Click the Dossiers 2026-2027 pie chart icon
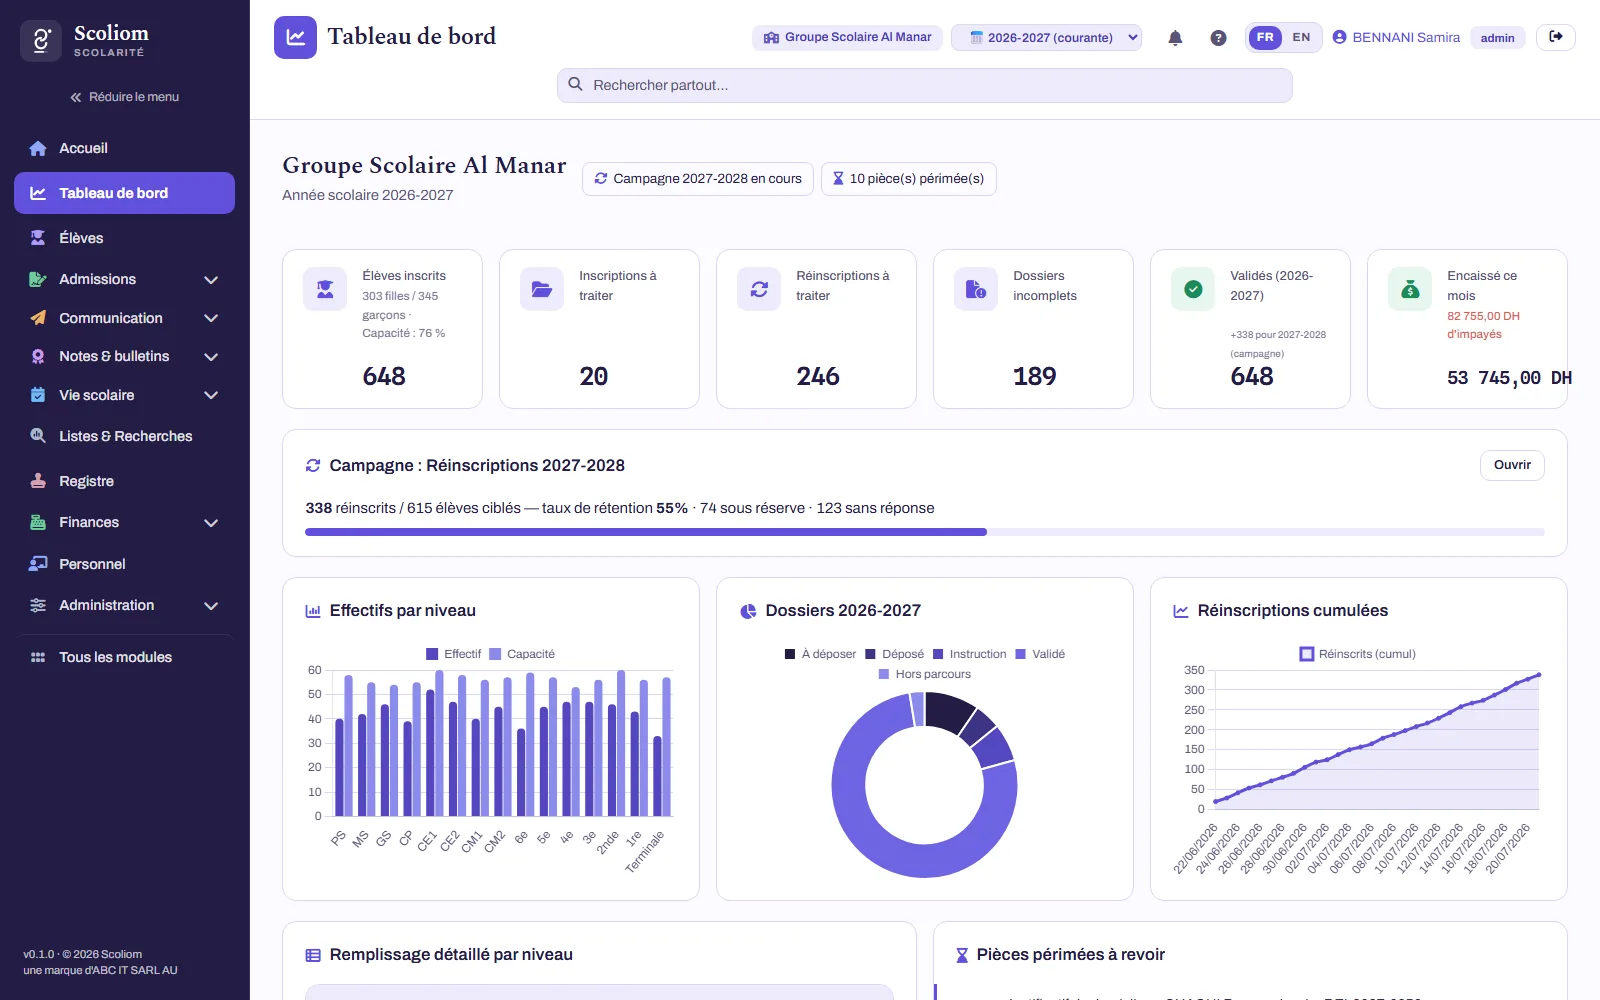 click(x=748, y=611)
